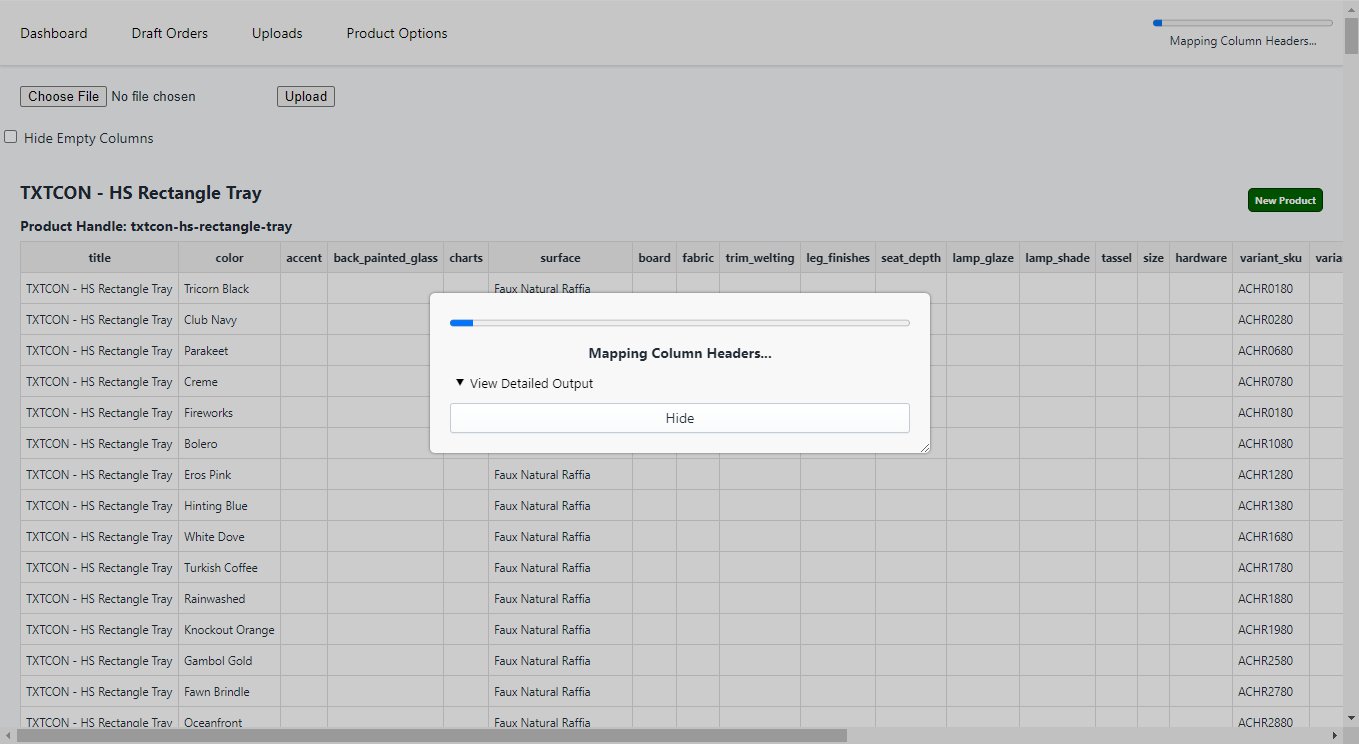Enable Hide Empty Columns checkbox
This screenshot has width=1359, height=744.
[x=11, y=137]
